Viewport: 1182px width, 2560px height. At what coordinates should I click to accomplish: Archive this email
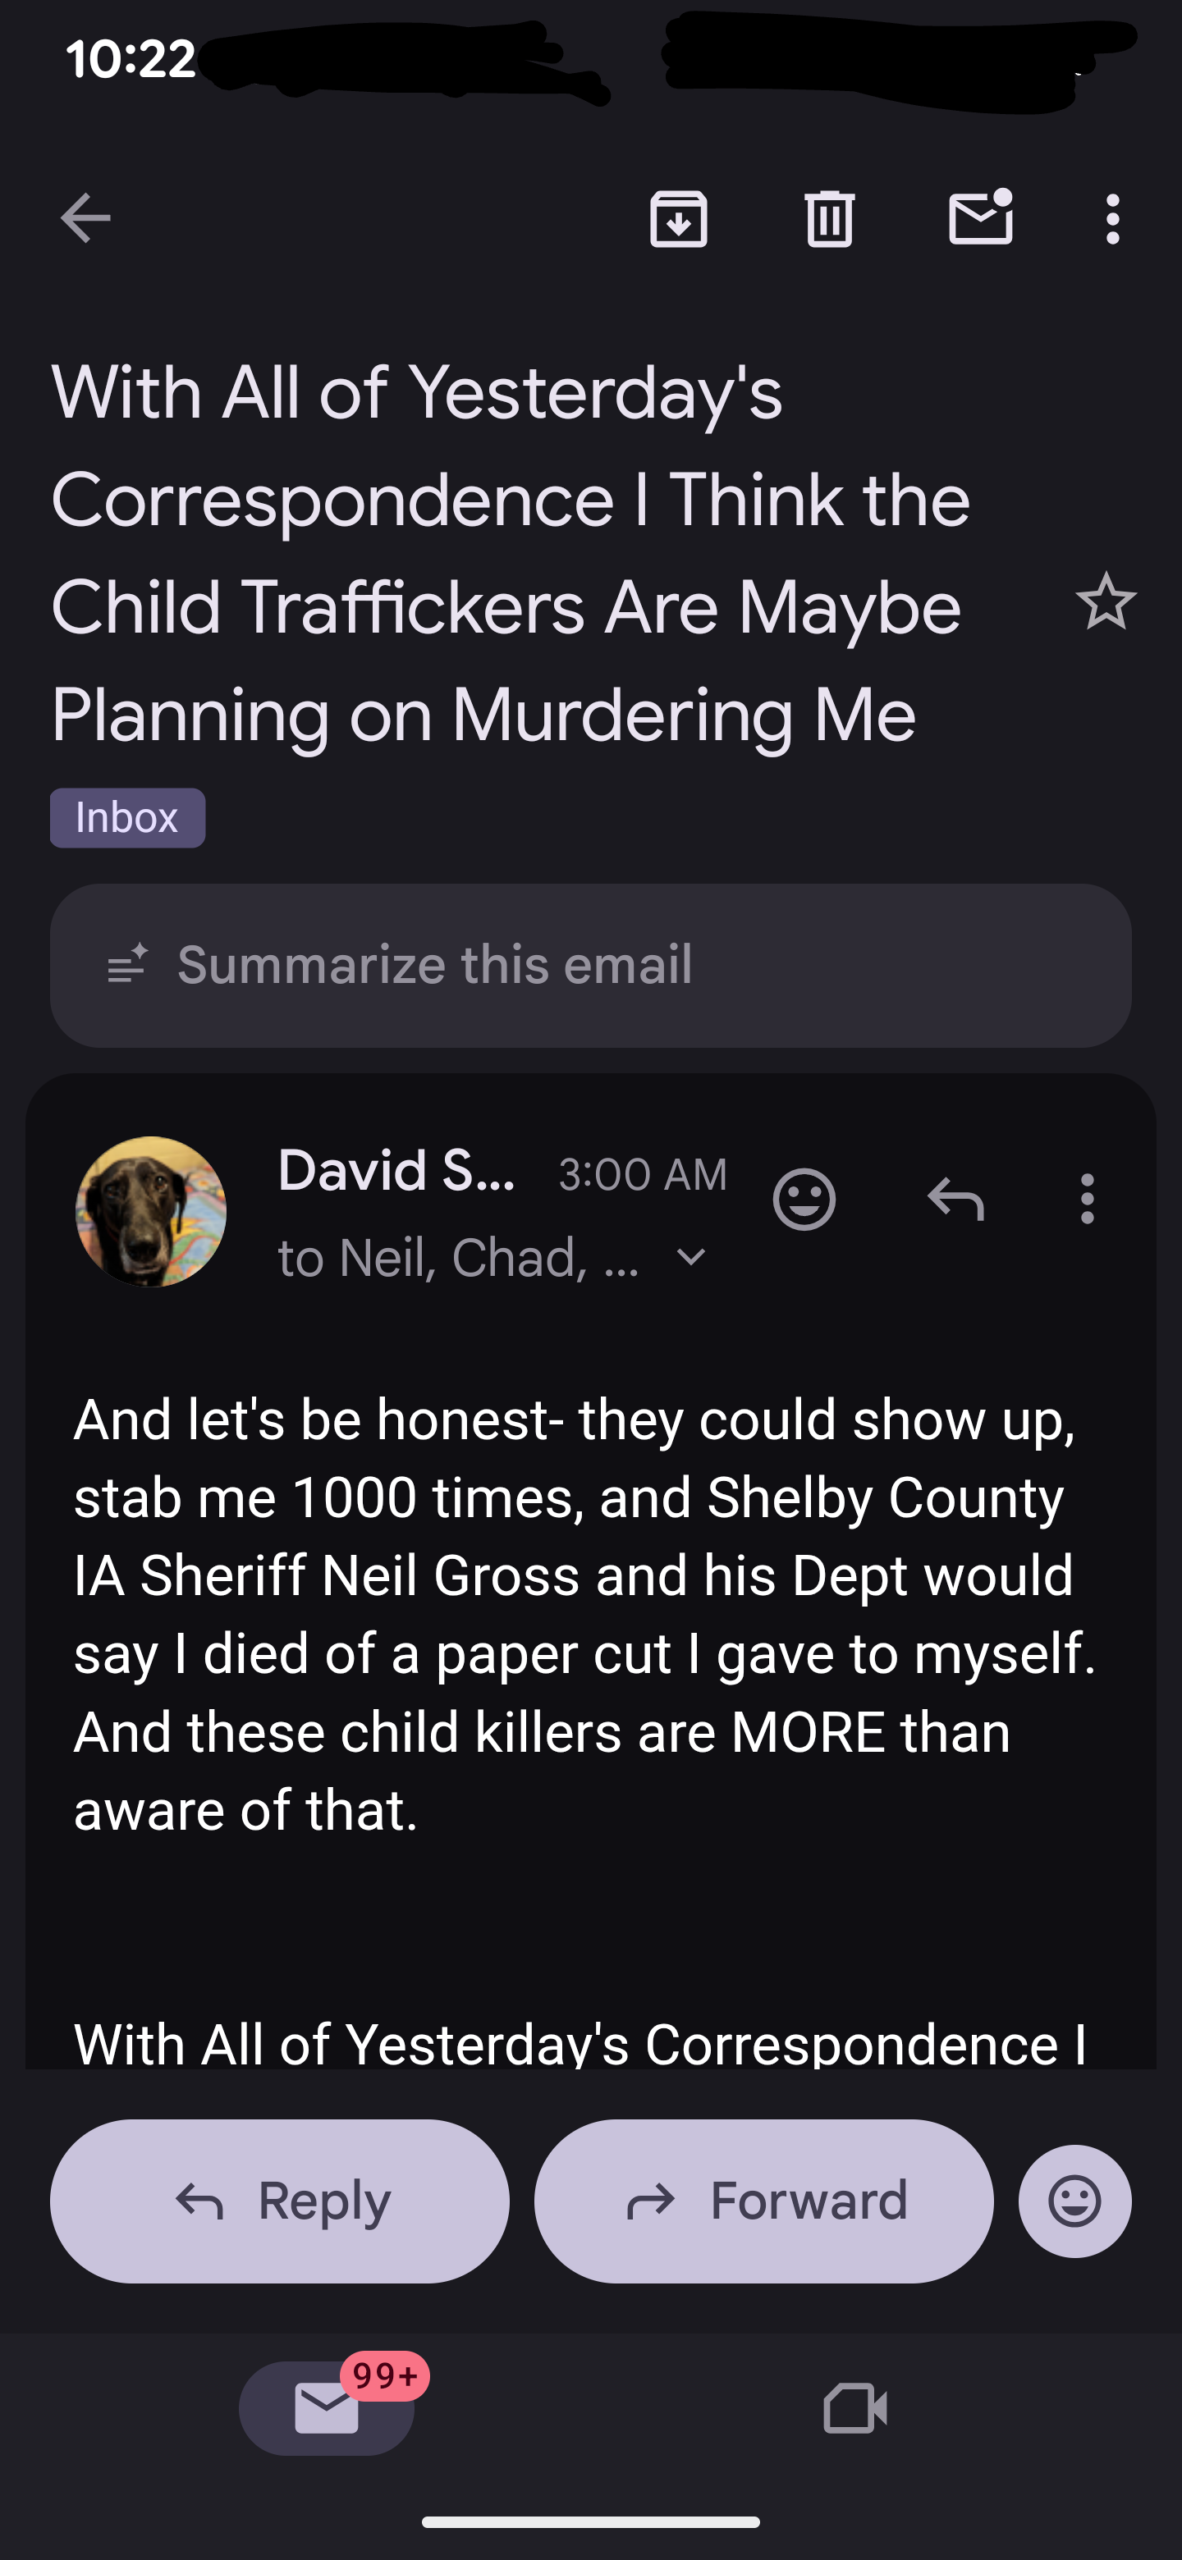click(679, 218)
